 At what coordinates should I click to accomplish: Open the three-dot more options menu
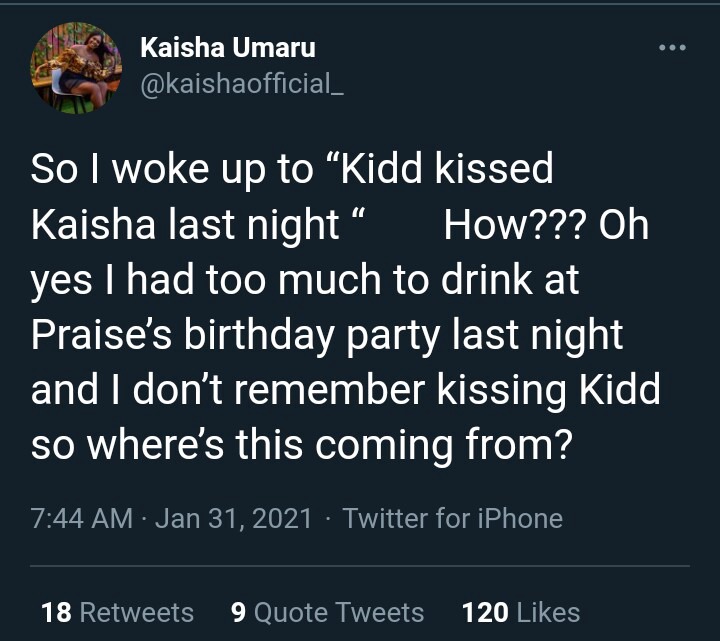tap(672, 47)
